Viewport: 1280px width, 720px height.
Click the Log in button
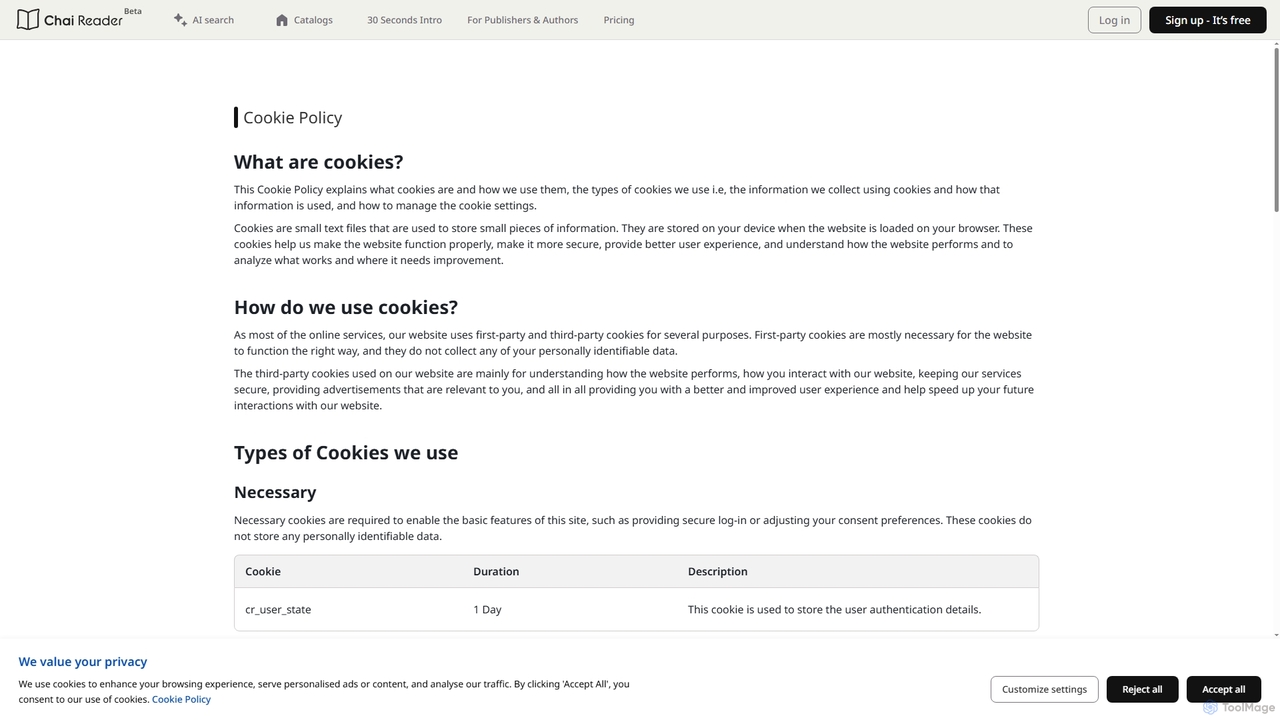pos(1114,20)
